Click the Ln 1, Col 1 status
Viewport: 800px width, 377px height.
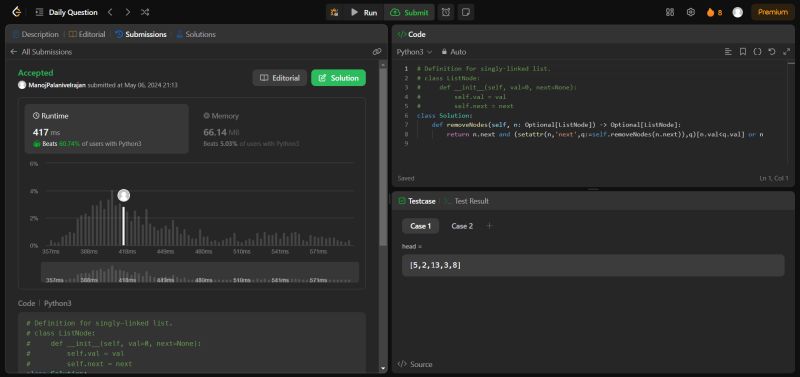(x=773, y=179)
